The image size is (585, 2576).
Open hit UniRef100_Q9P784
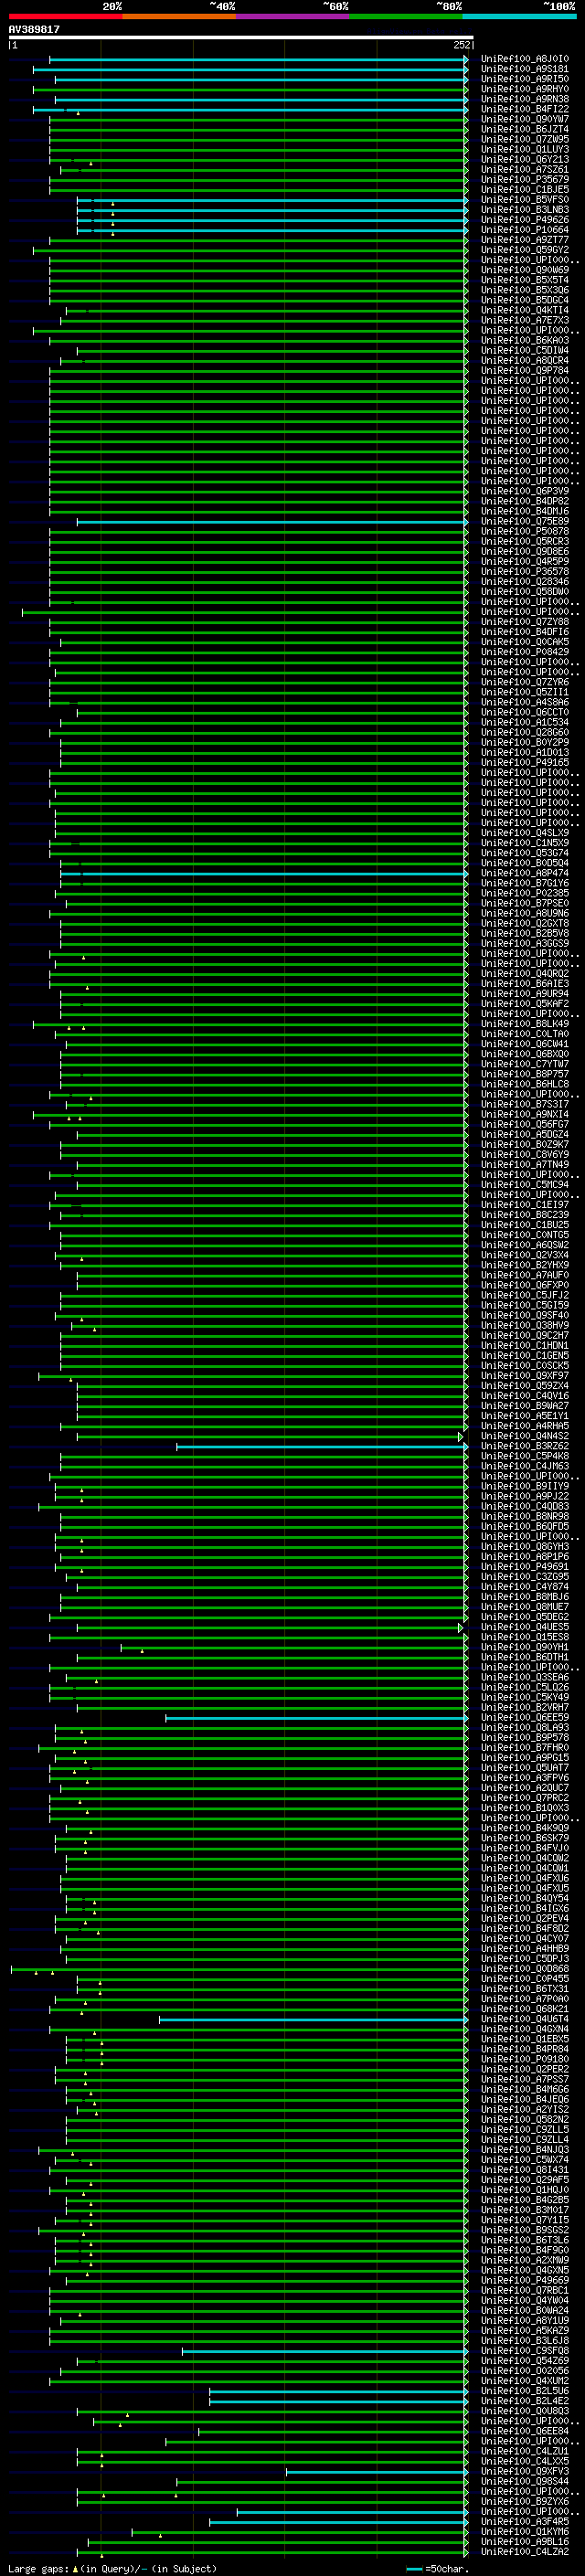[x=525, y=371]
